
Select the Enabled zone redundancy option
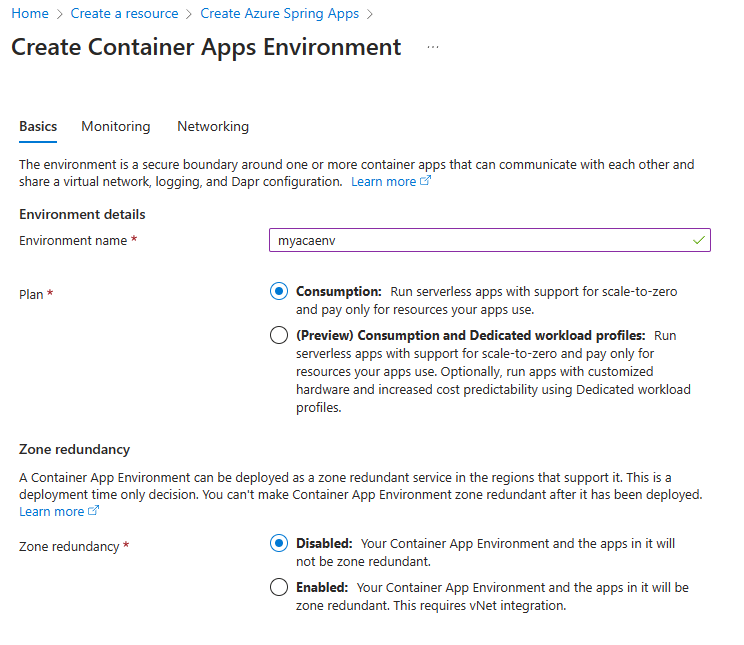[x=279, y=587]
